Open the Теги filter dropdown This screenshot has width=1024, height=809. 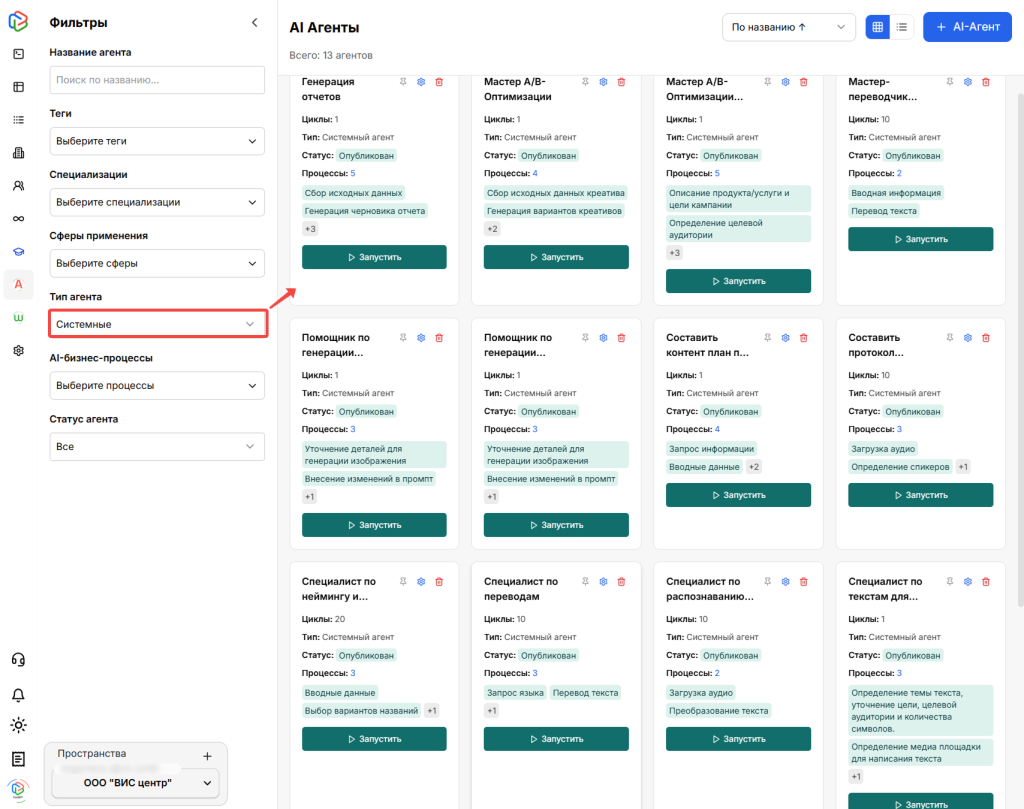point(157,141)
